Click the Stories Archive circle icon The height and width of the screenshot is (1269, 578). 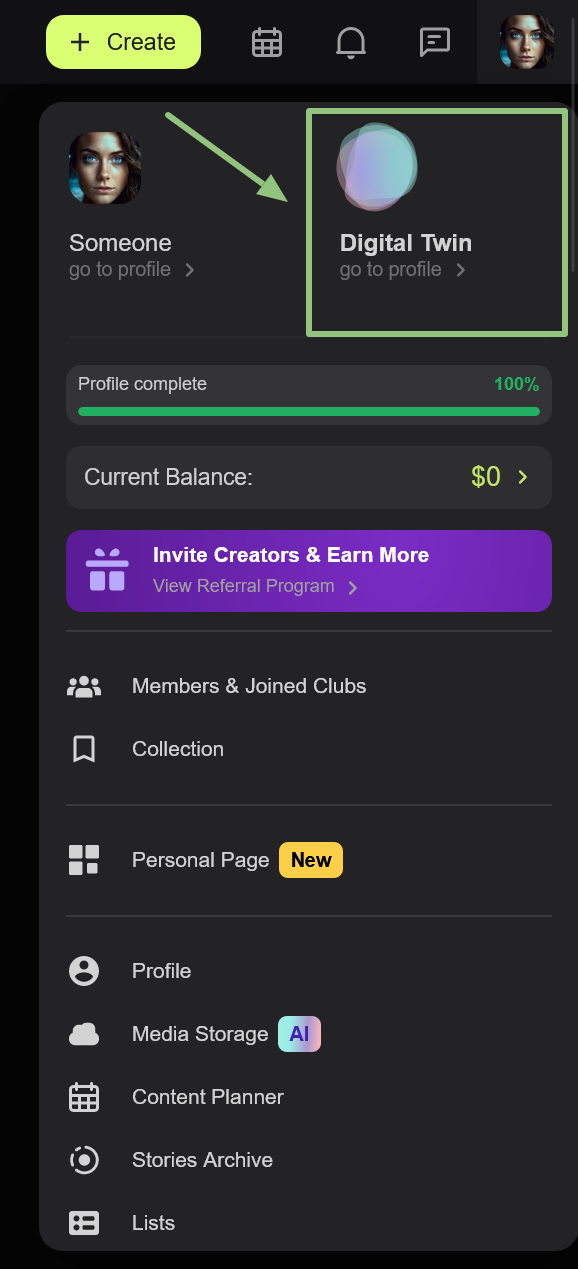(x=84, y=1160)
